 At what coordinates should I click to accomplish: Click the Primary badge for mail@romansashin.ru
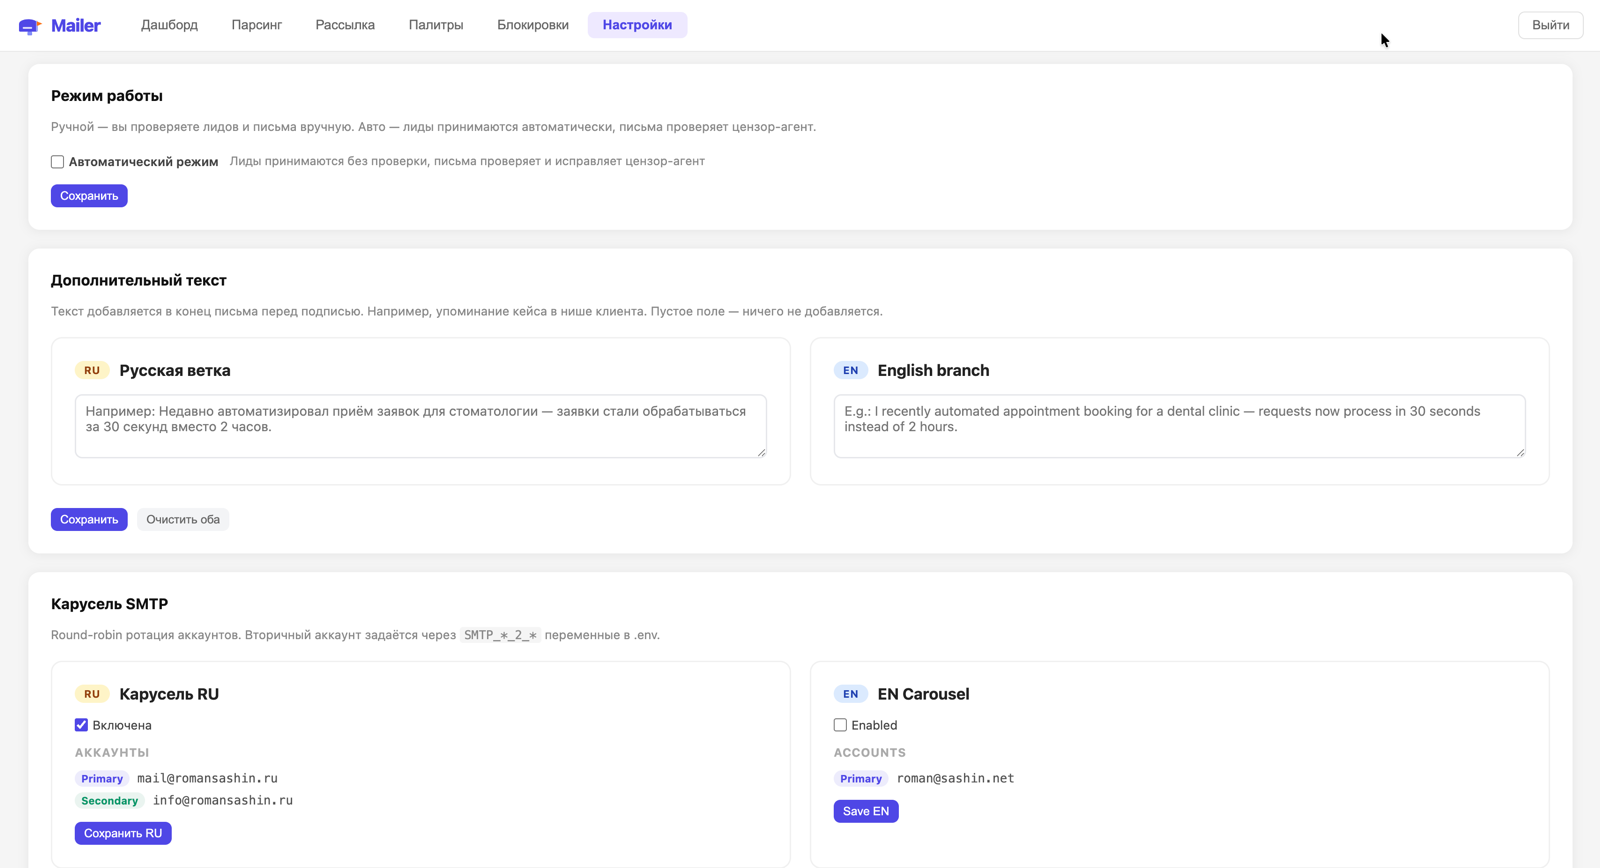(102, 779)
